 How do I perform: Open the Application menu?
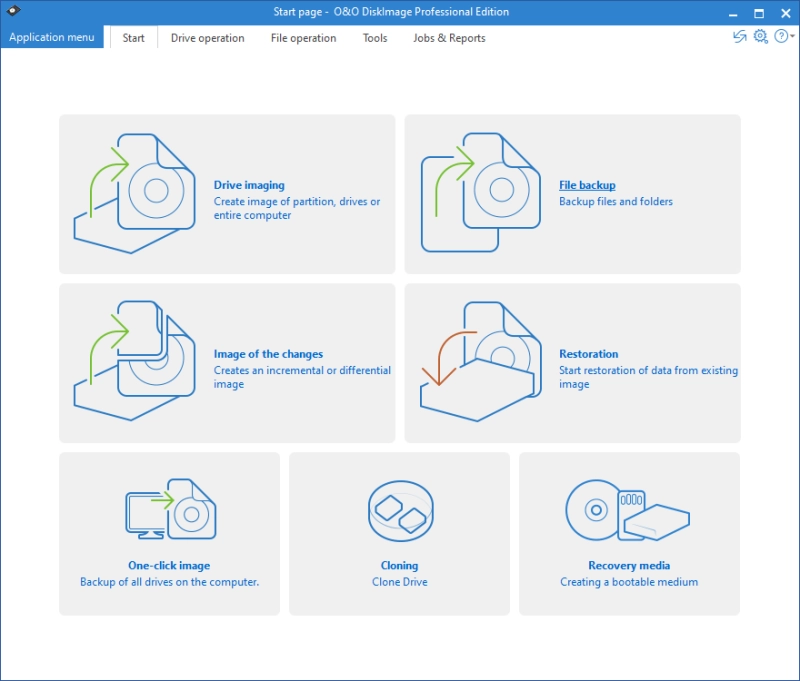tap(52, 37)
